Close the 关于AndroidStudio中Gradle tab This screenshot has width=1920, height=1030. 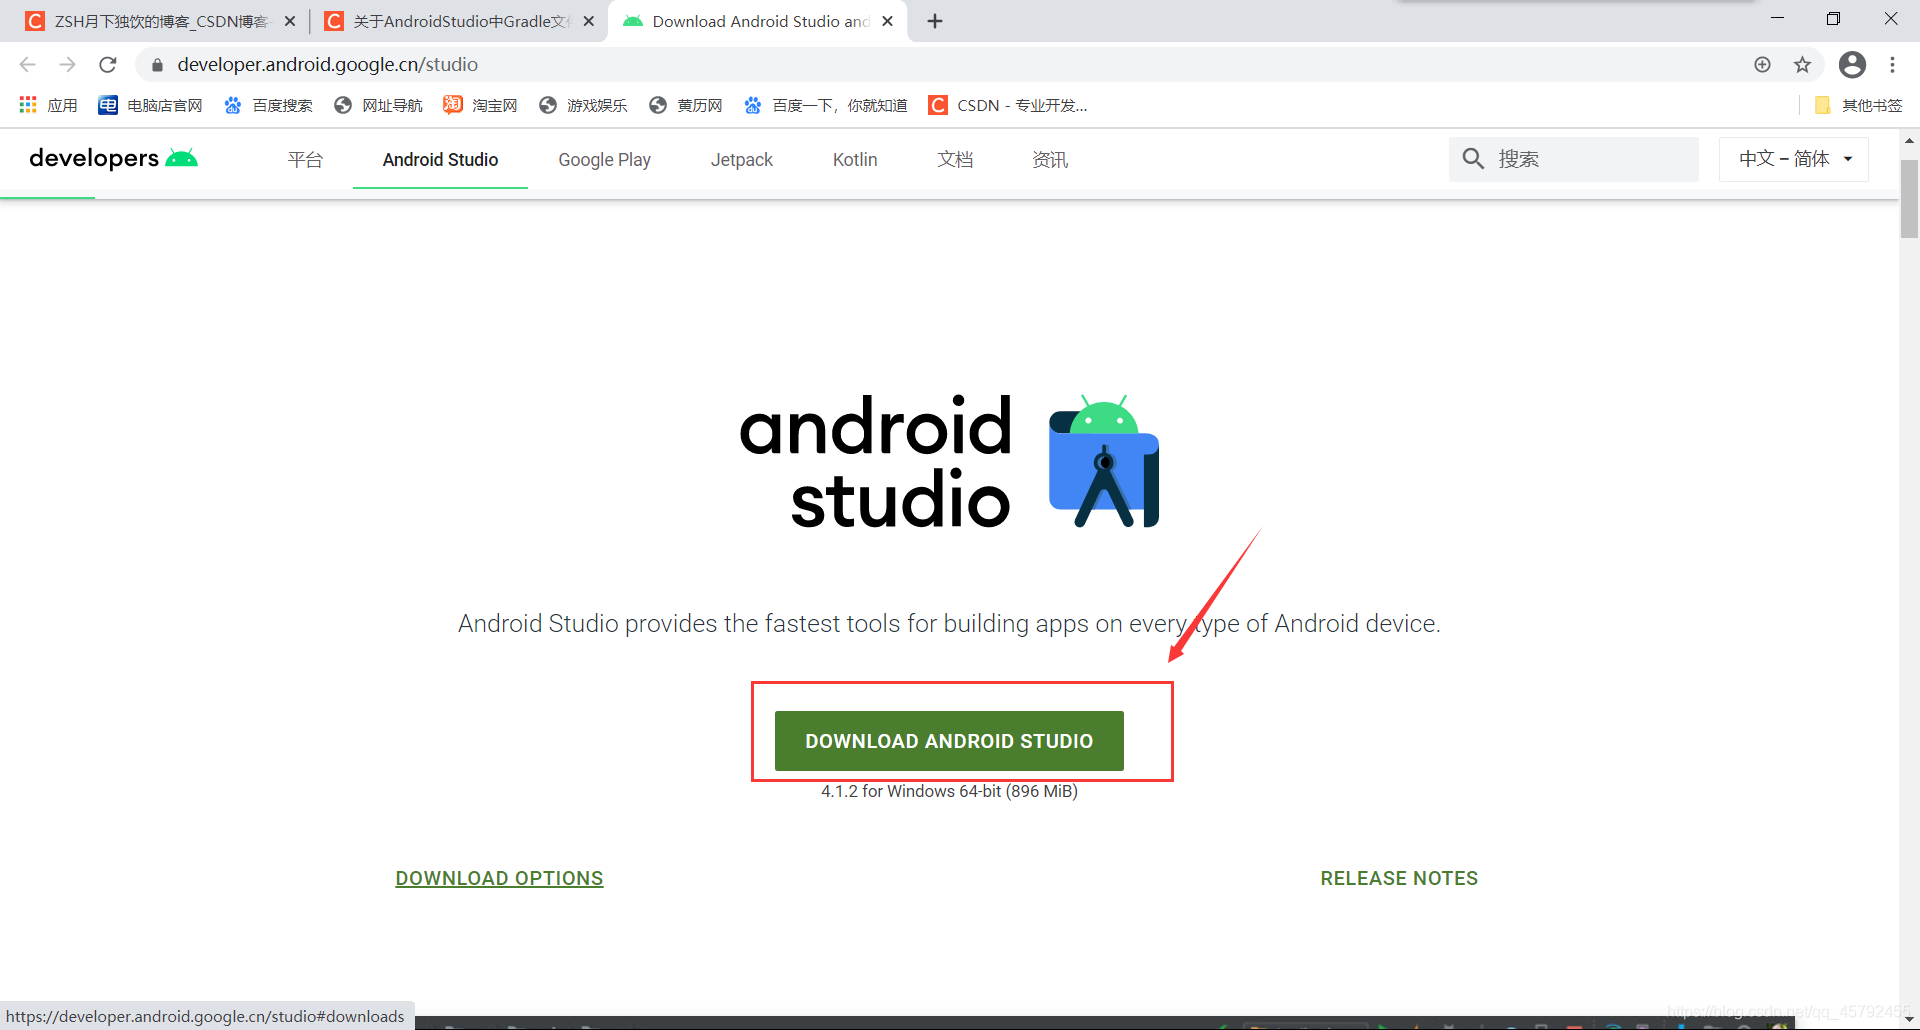point(589,21)
